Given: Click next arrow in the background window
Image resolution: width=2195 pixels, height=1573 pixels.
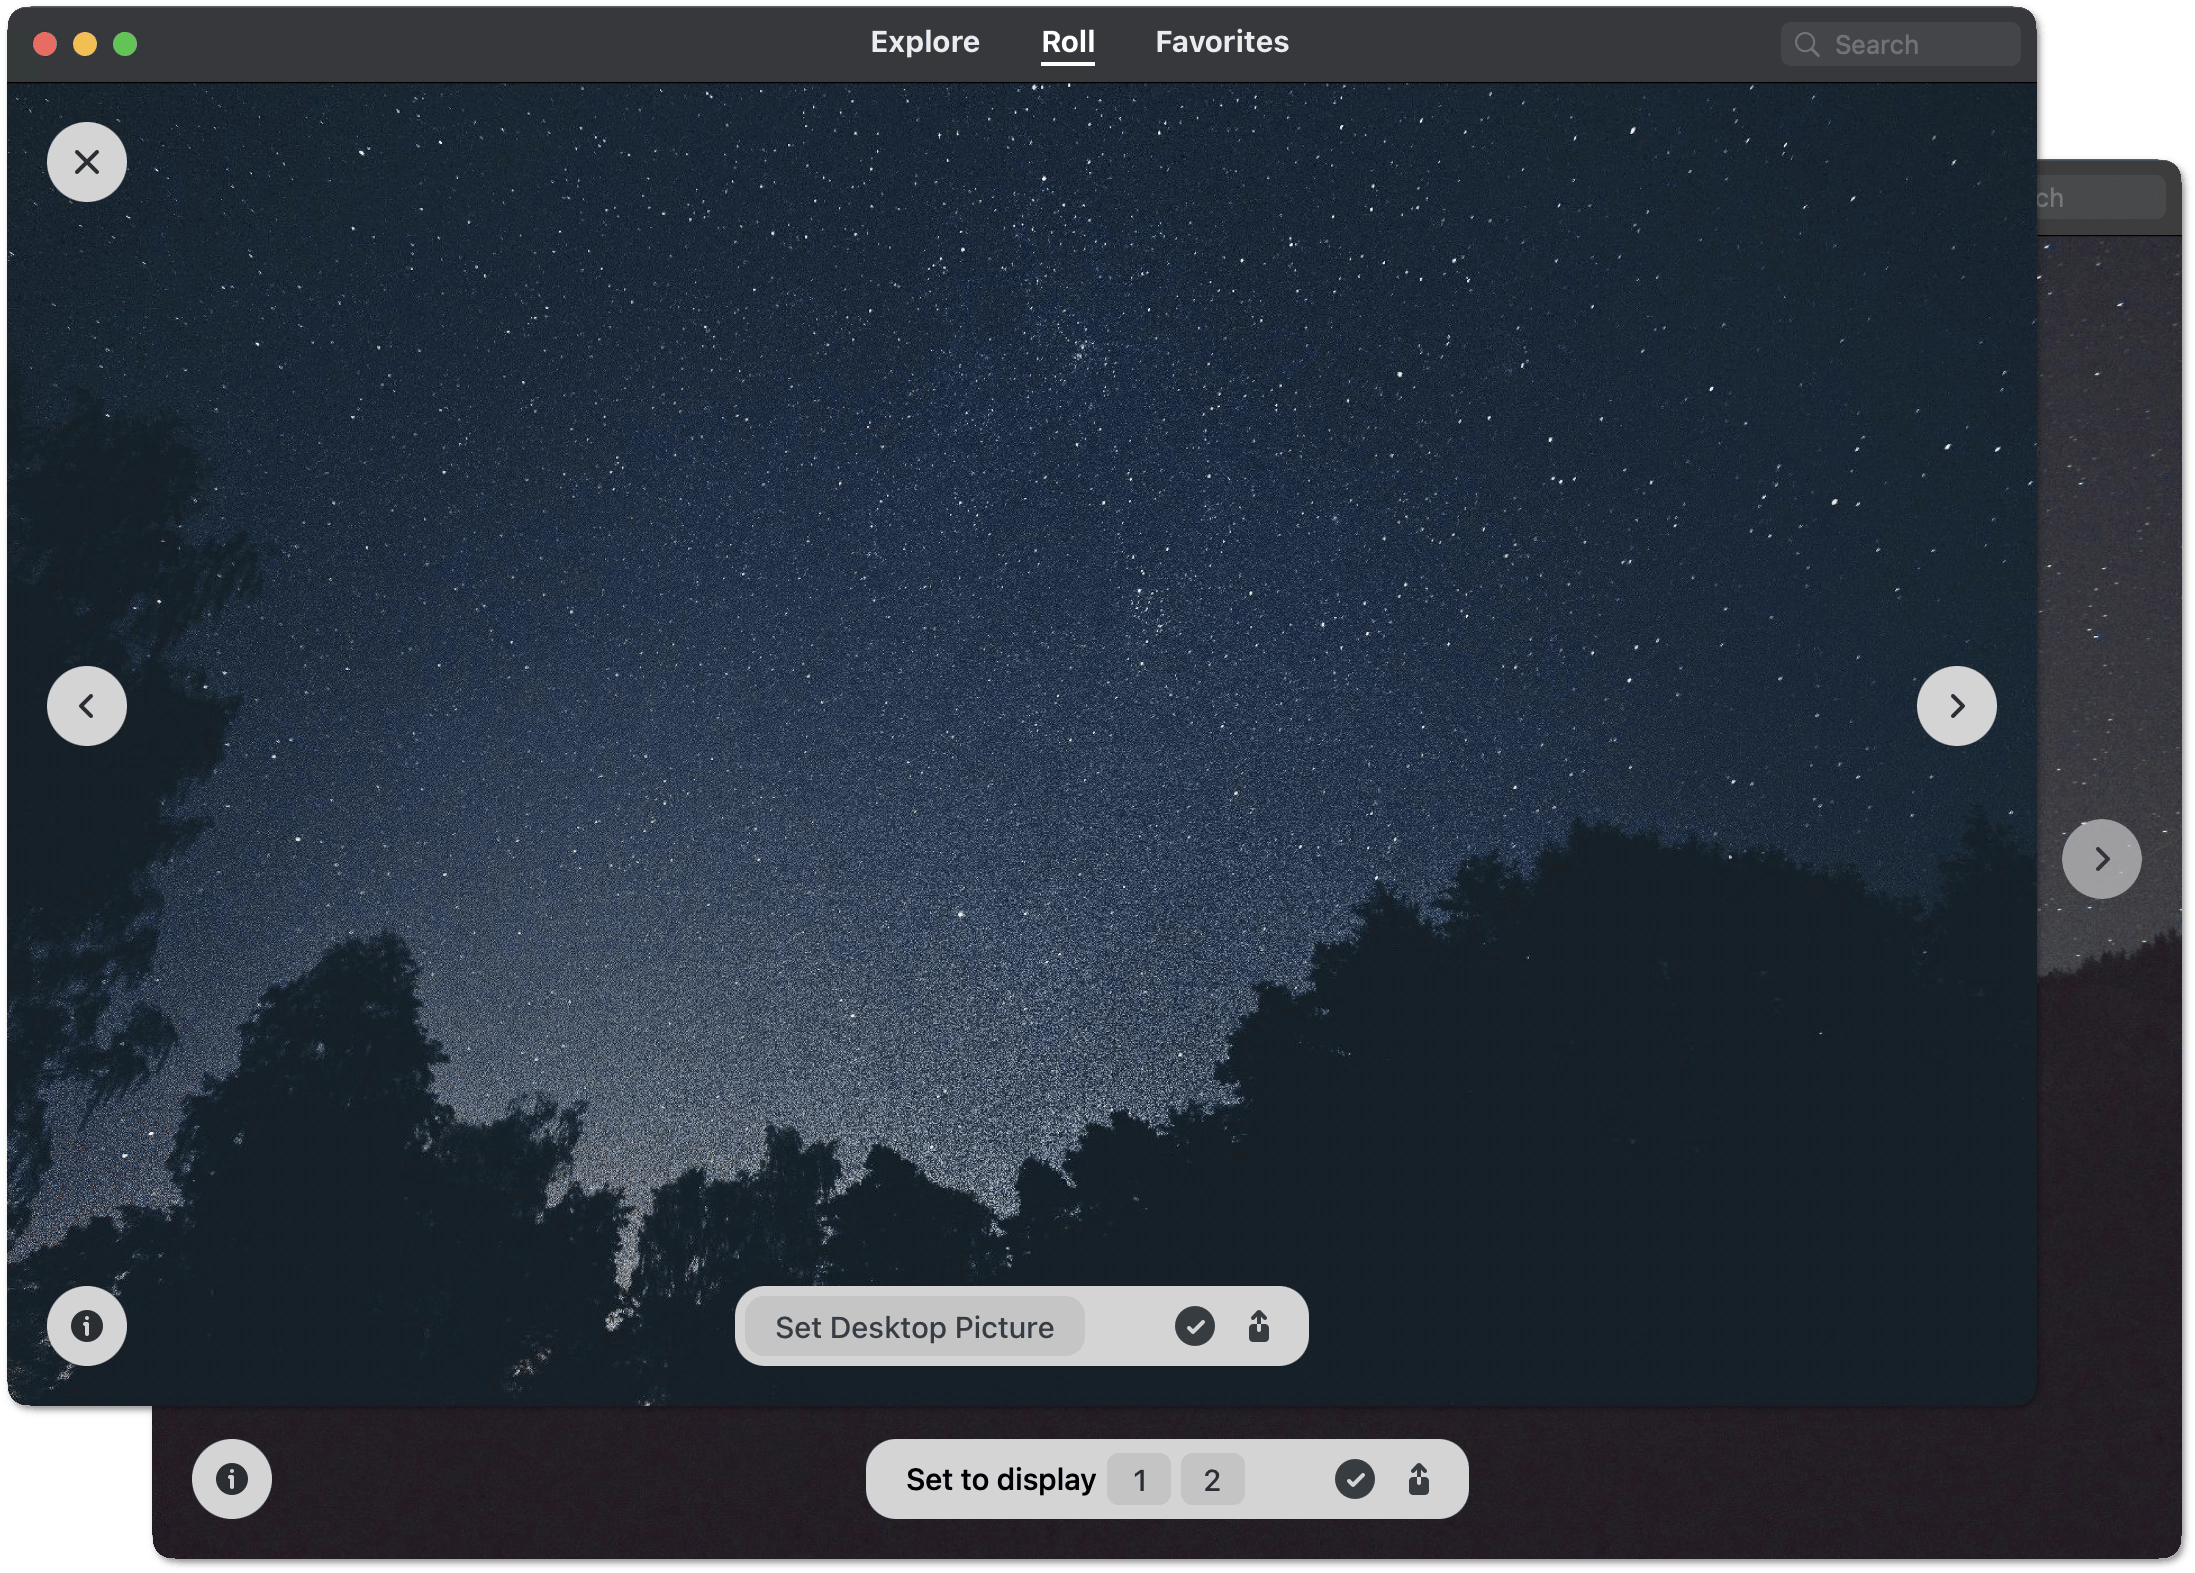Looking at the screenshot, I should [2101, 859].
